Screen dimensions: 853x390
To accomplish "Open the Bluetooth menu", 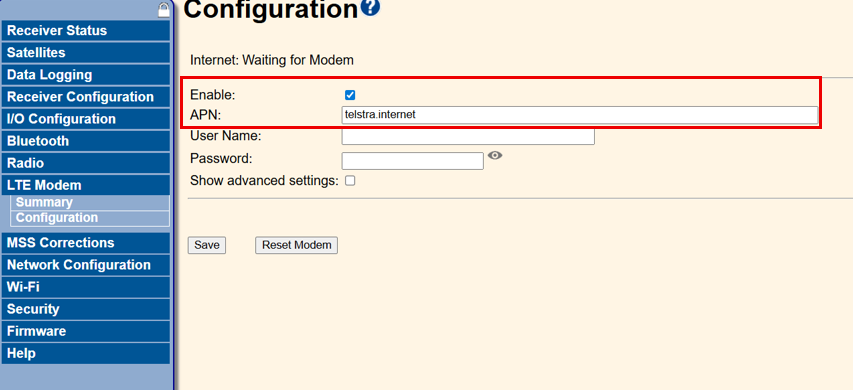I will coord(86,141).
